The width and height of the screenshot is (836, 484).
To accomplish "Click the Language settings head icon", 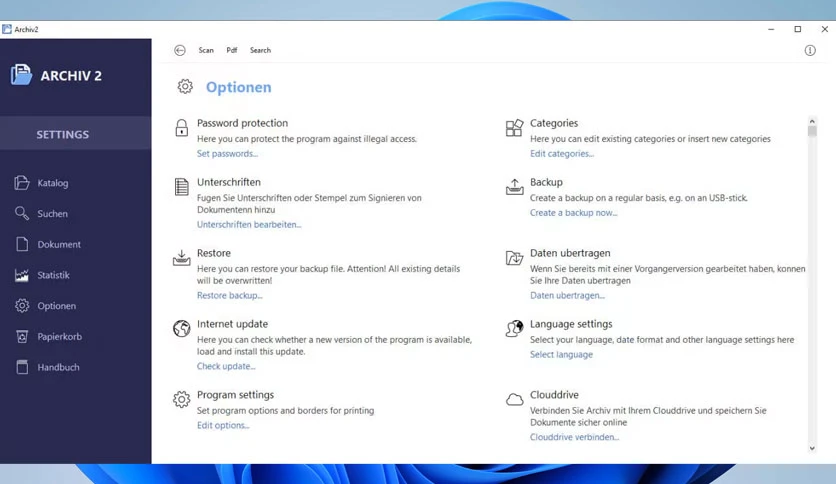I will pos(515,328).
